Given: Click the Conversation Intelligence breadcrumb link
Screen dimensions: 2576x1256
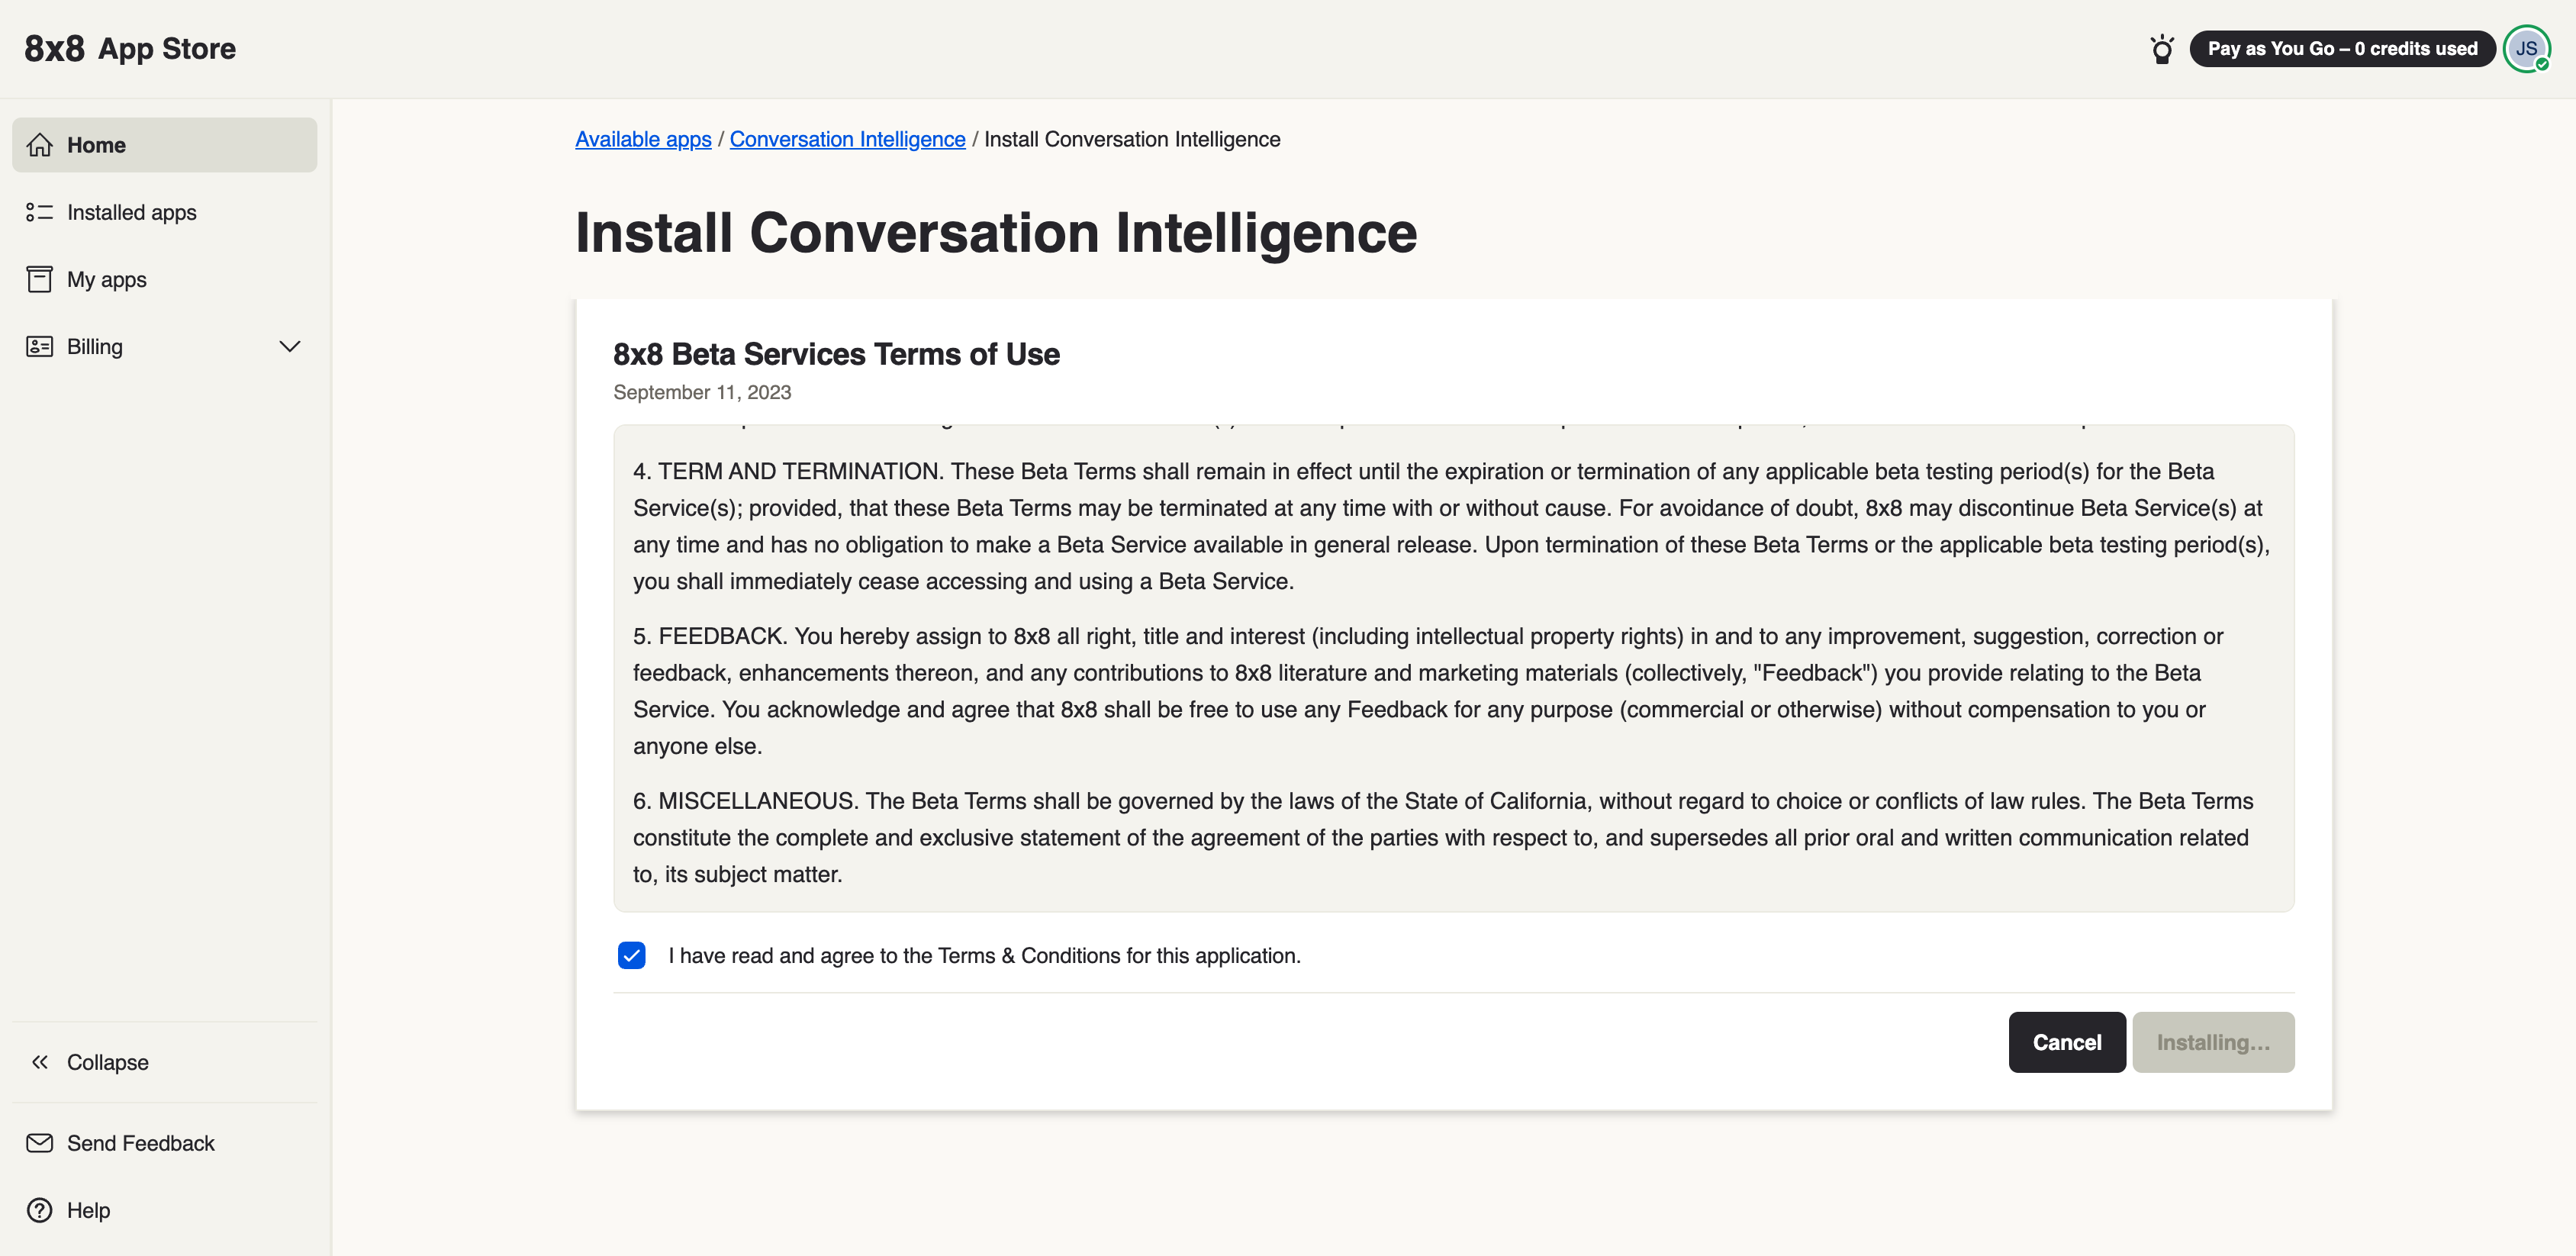Looking at the screenshot, I should (x=847, y=139).
